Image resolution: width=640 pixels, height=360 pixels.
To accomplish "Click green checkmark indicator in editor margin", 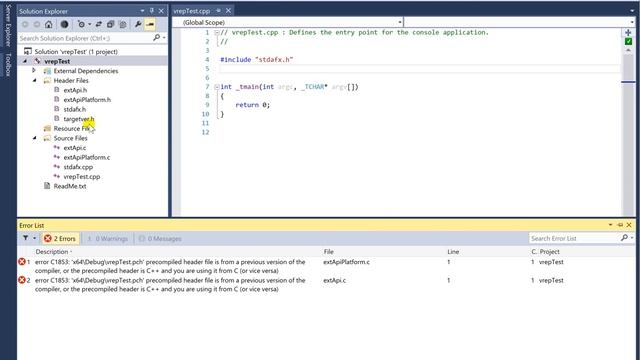I will (x=628, y=41).
